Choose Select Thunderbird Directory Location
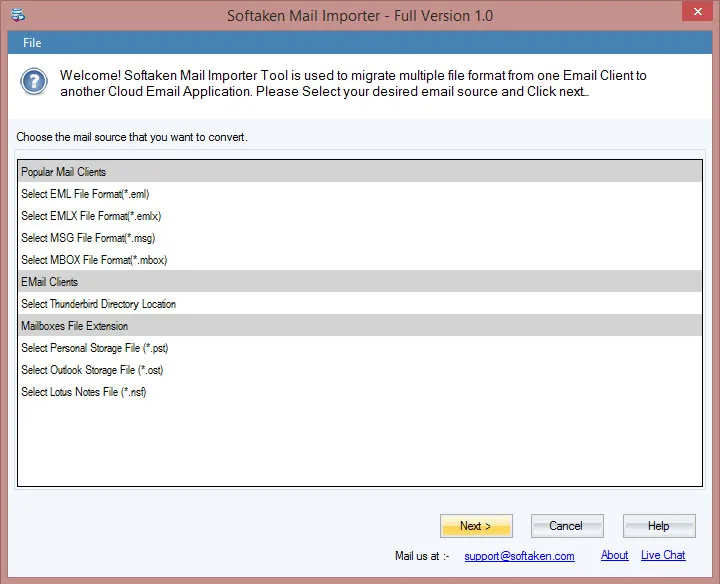This screenshot has width=720, height=584. (x=360, y=304)
